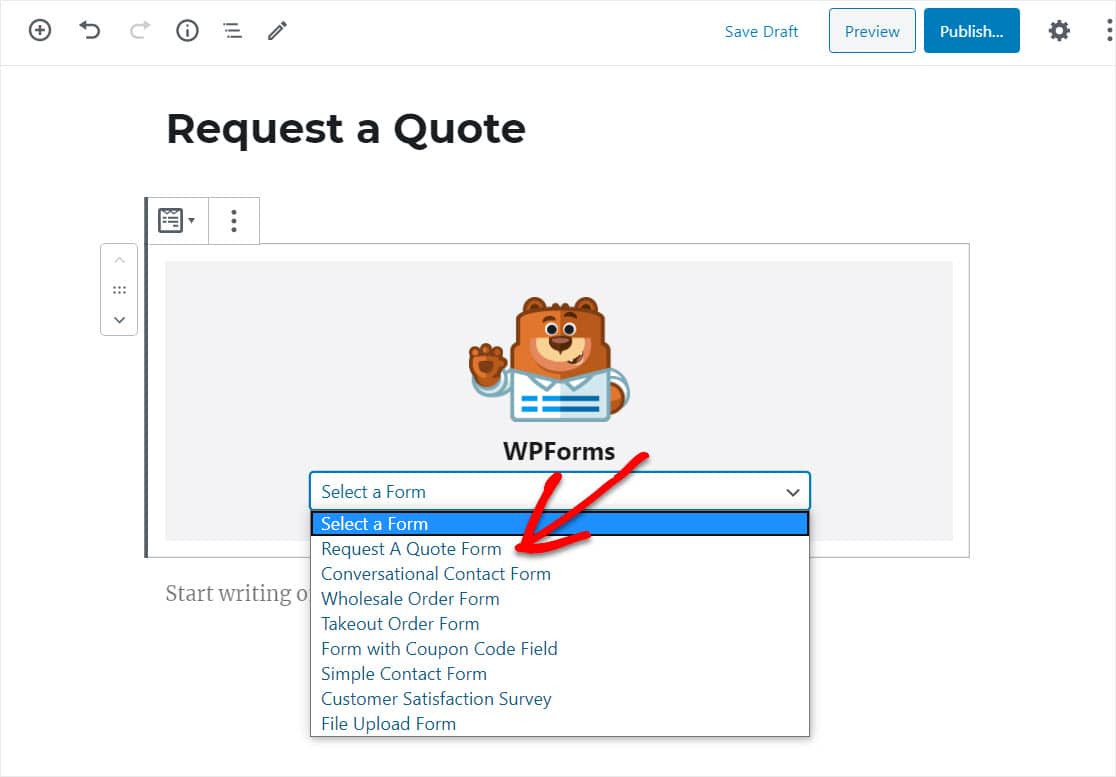Open content structure info icon
This screenshot has height=777, width=1116.
[x=187, y=31]
